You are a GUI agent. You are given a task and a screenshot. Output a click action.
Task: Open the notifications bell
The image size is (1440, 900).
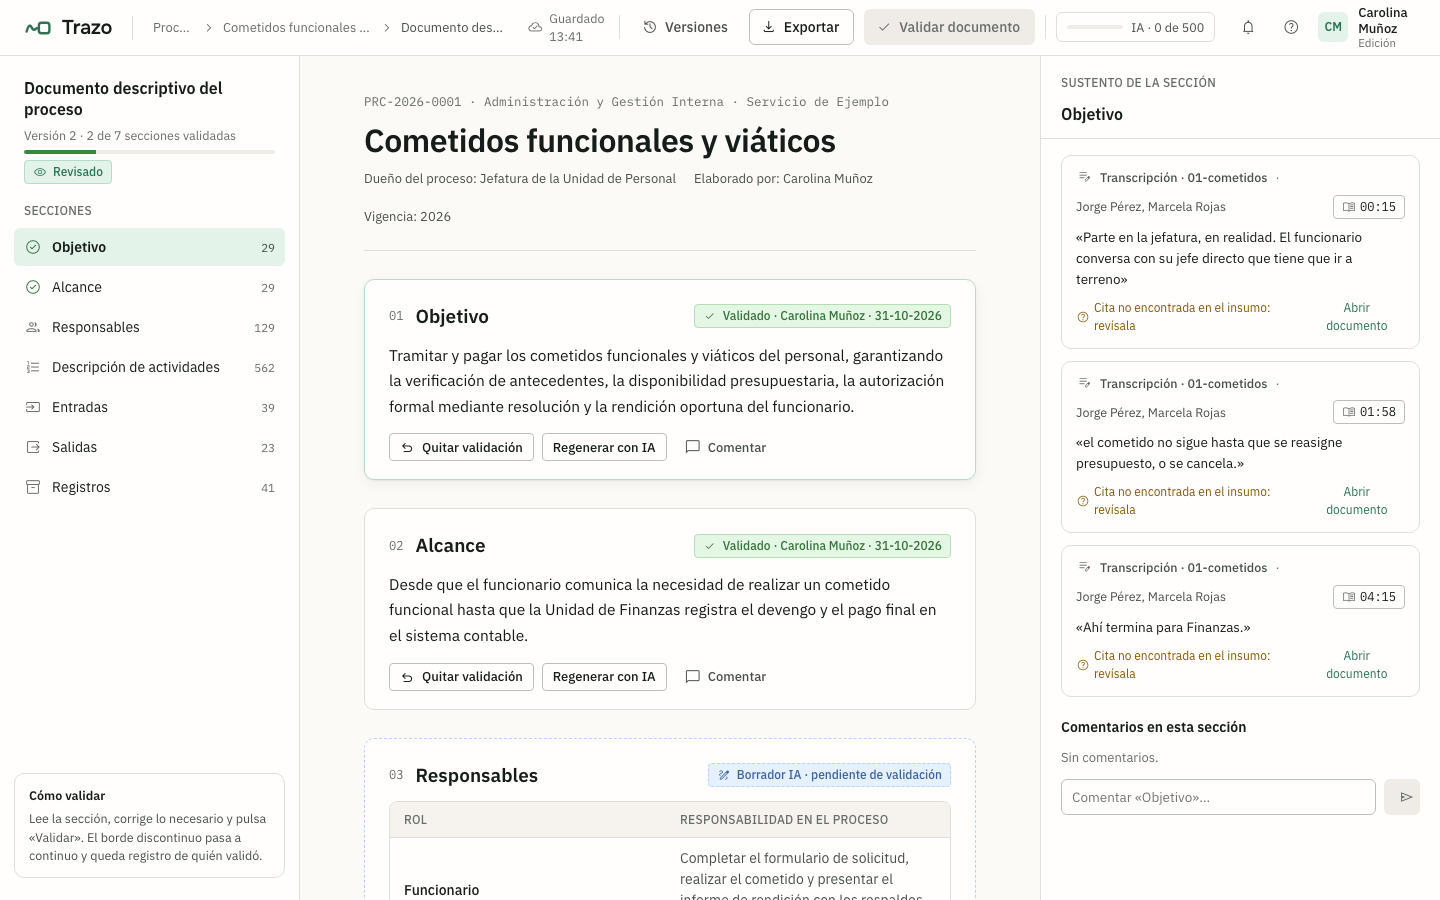(x=1248, y=27)
